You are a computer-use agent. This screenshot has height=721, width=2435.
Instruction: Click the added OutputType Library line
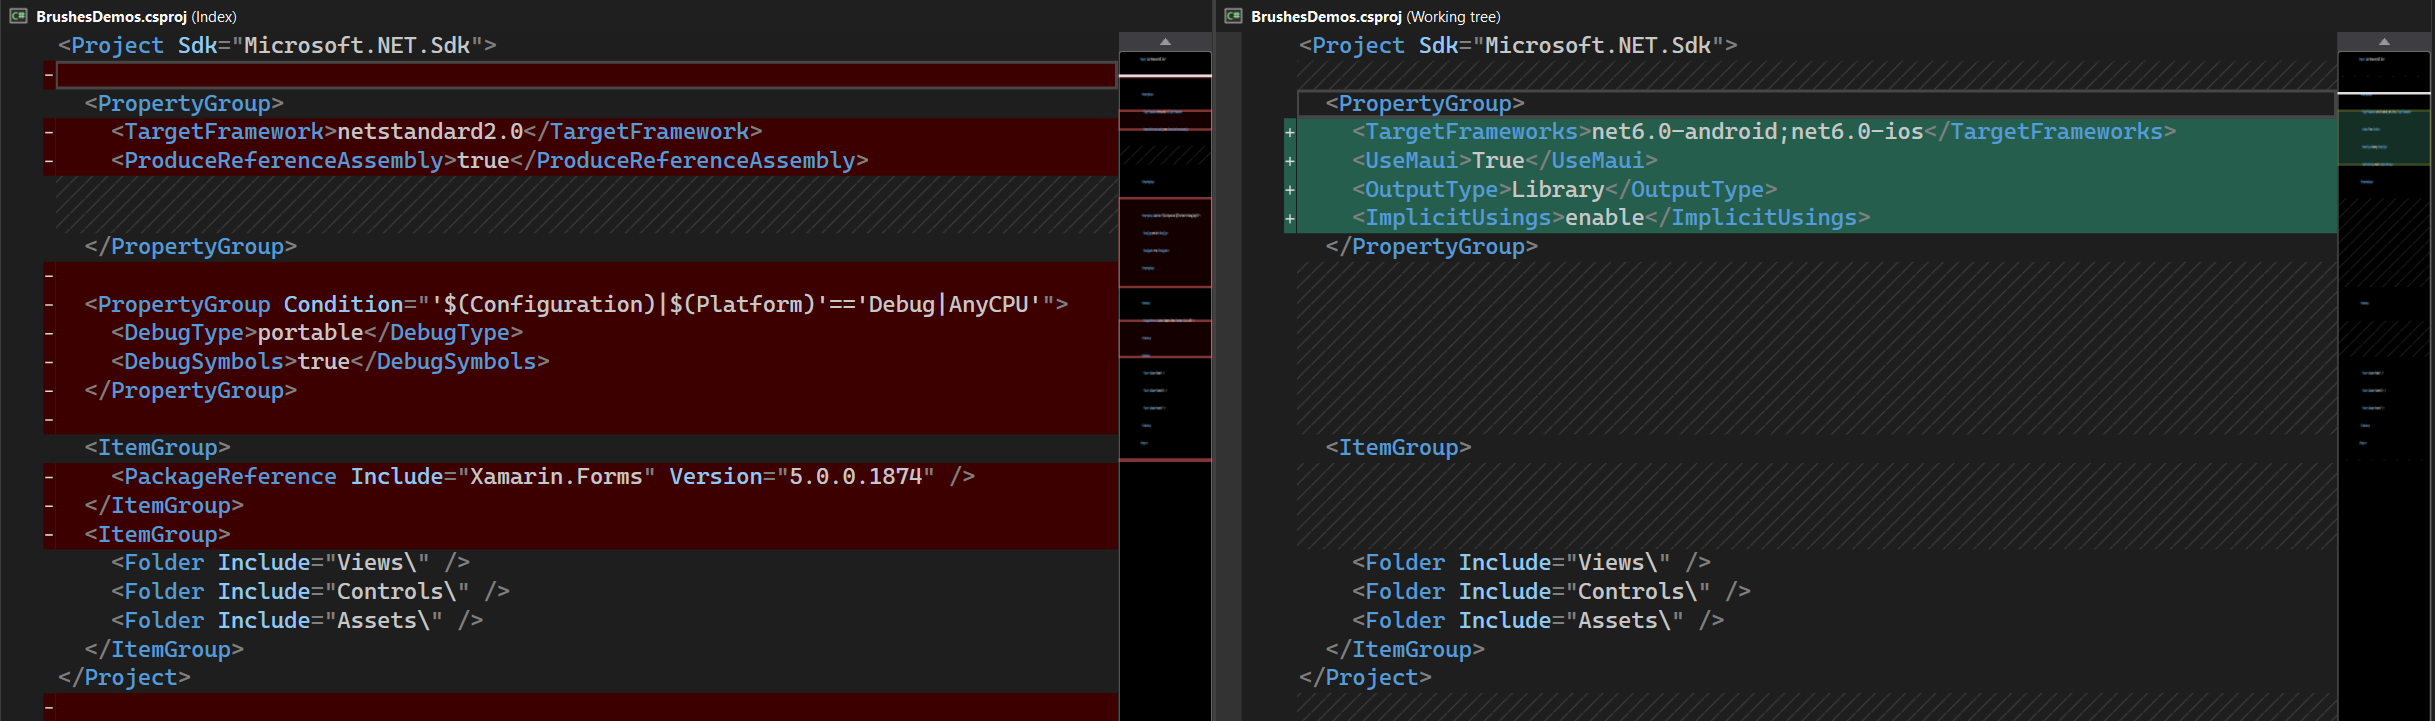point(1565,190)
